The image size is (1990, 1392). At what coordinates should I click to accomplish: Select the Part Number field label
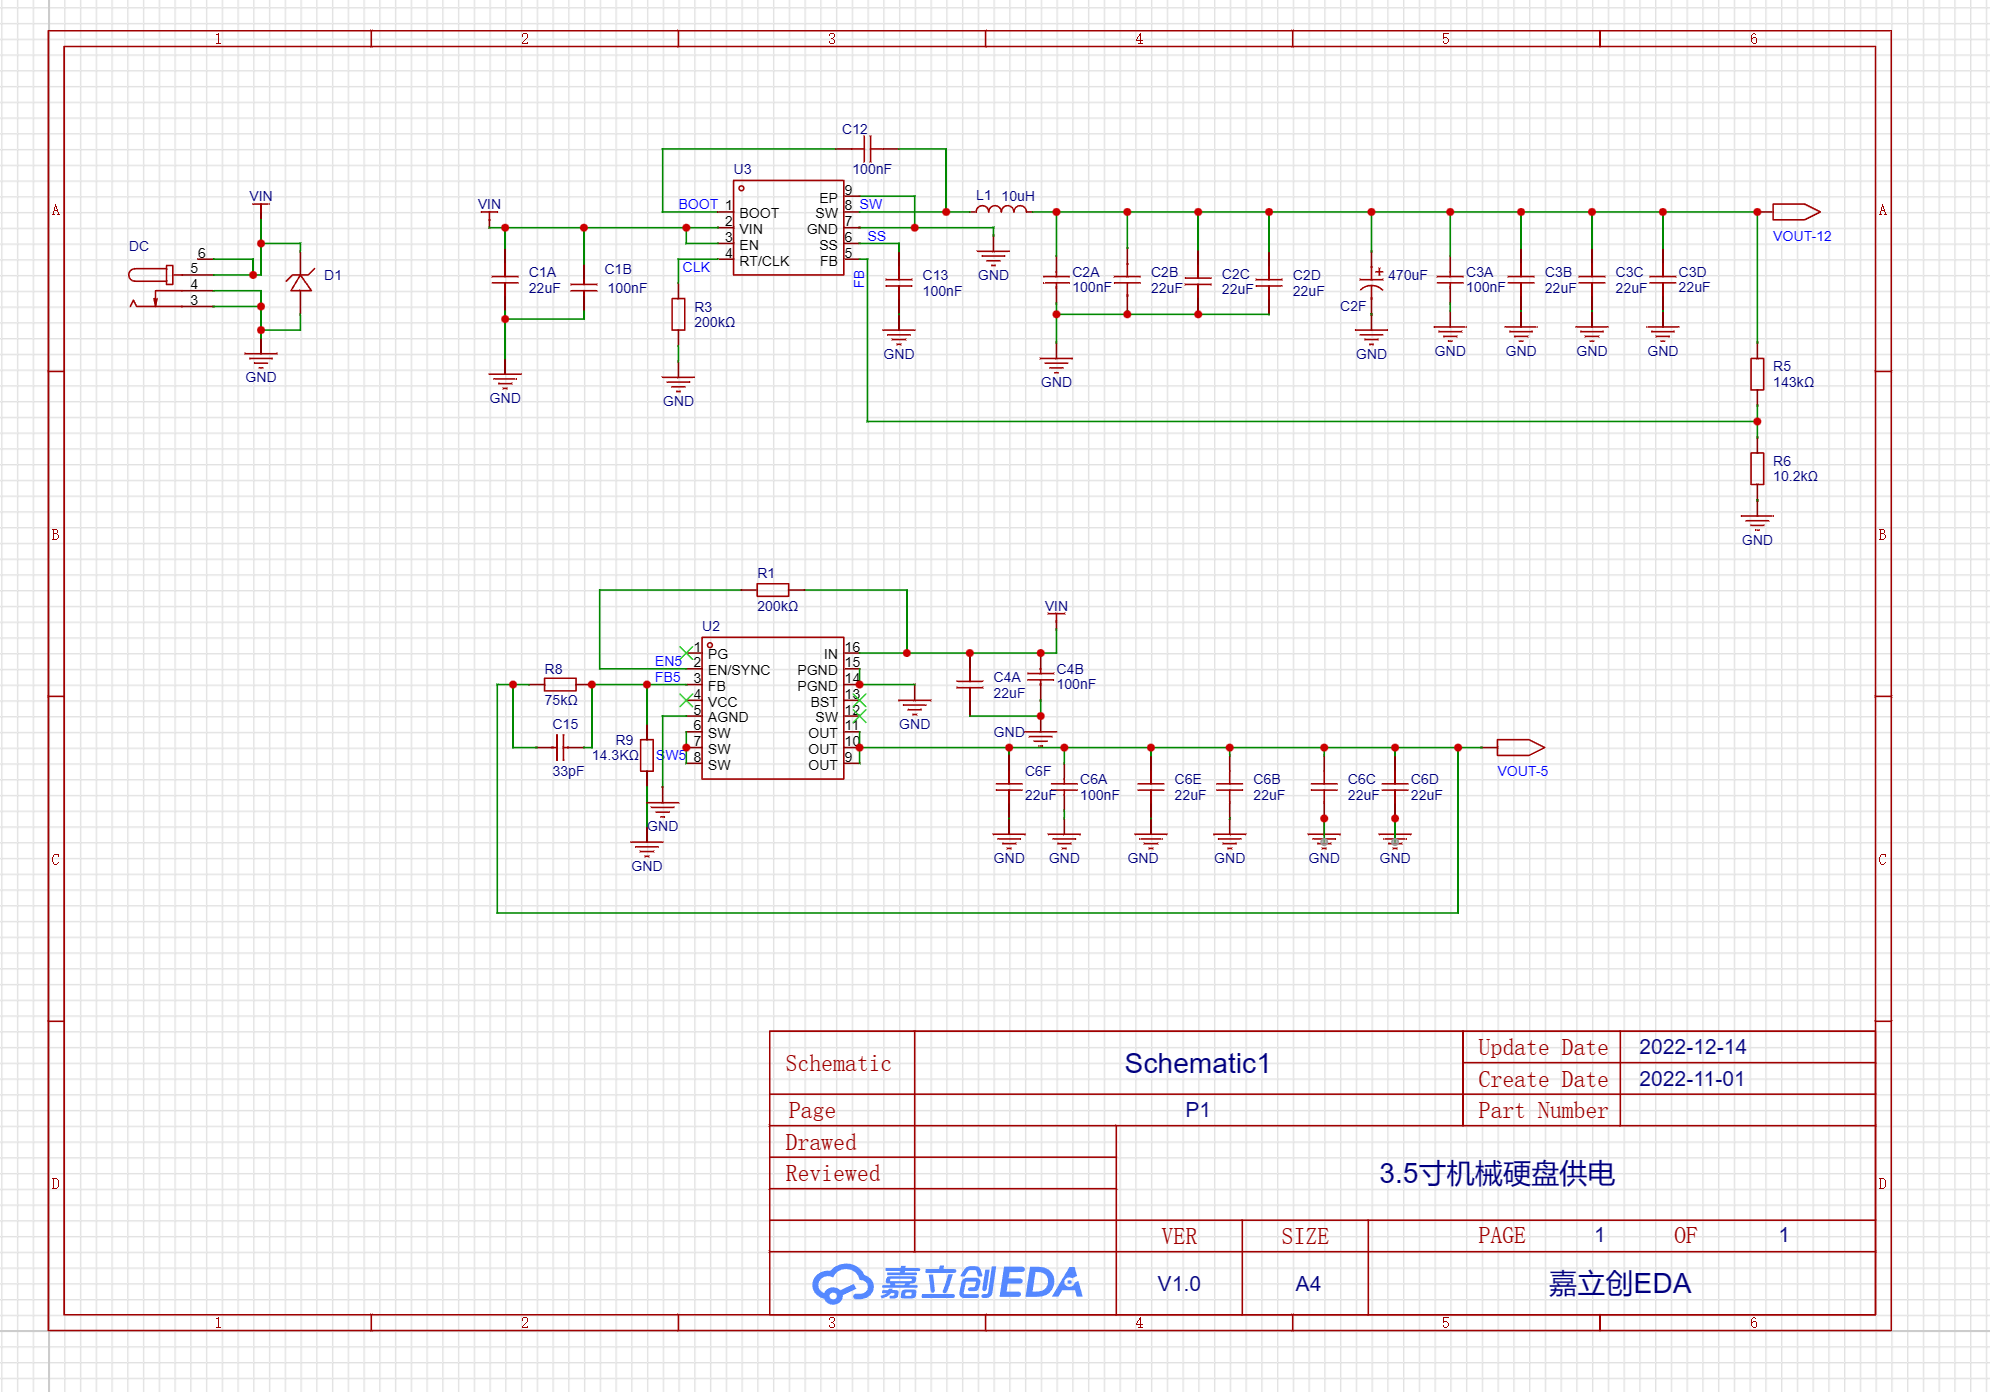[x=1543, y=1110]
